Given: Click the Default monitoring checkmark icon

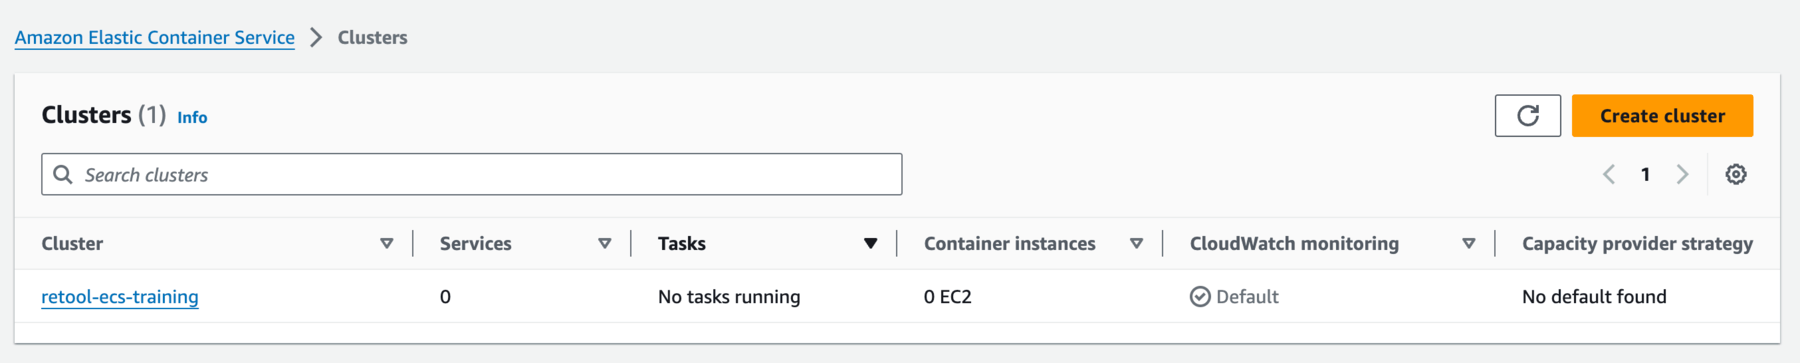Looking at the screenshot, I should point(1200,297).
